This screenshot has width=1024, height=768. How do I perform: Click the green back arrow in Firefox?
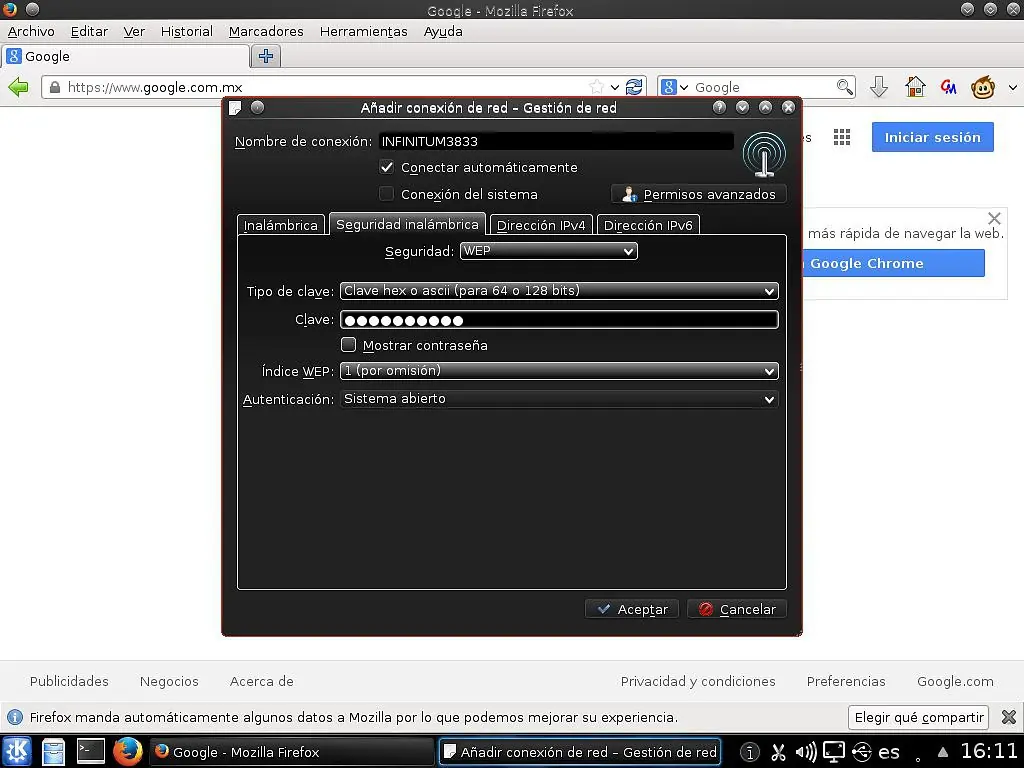18,87
